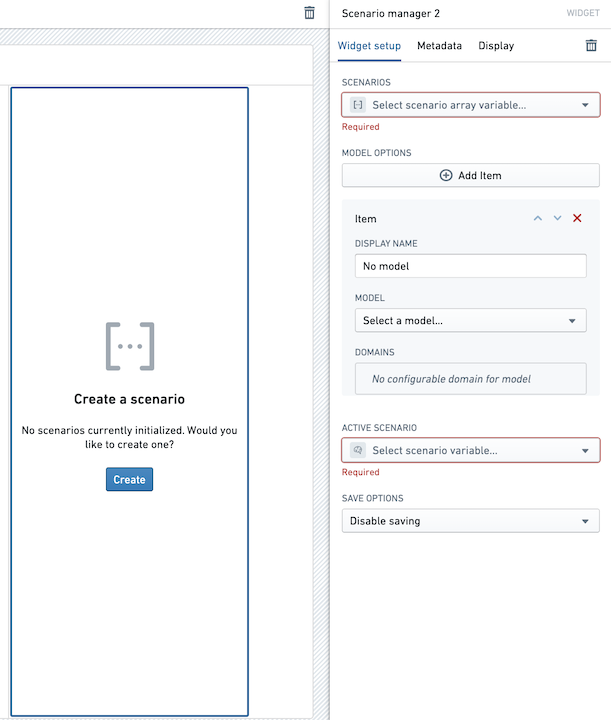Open the Scenarios array variable dropdown
The image size is (611, 720).
(471, 105)
